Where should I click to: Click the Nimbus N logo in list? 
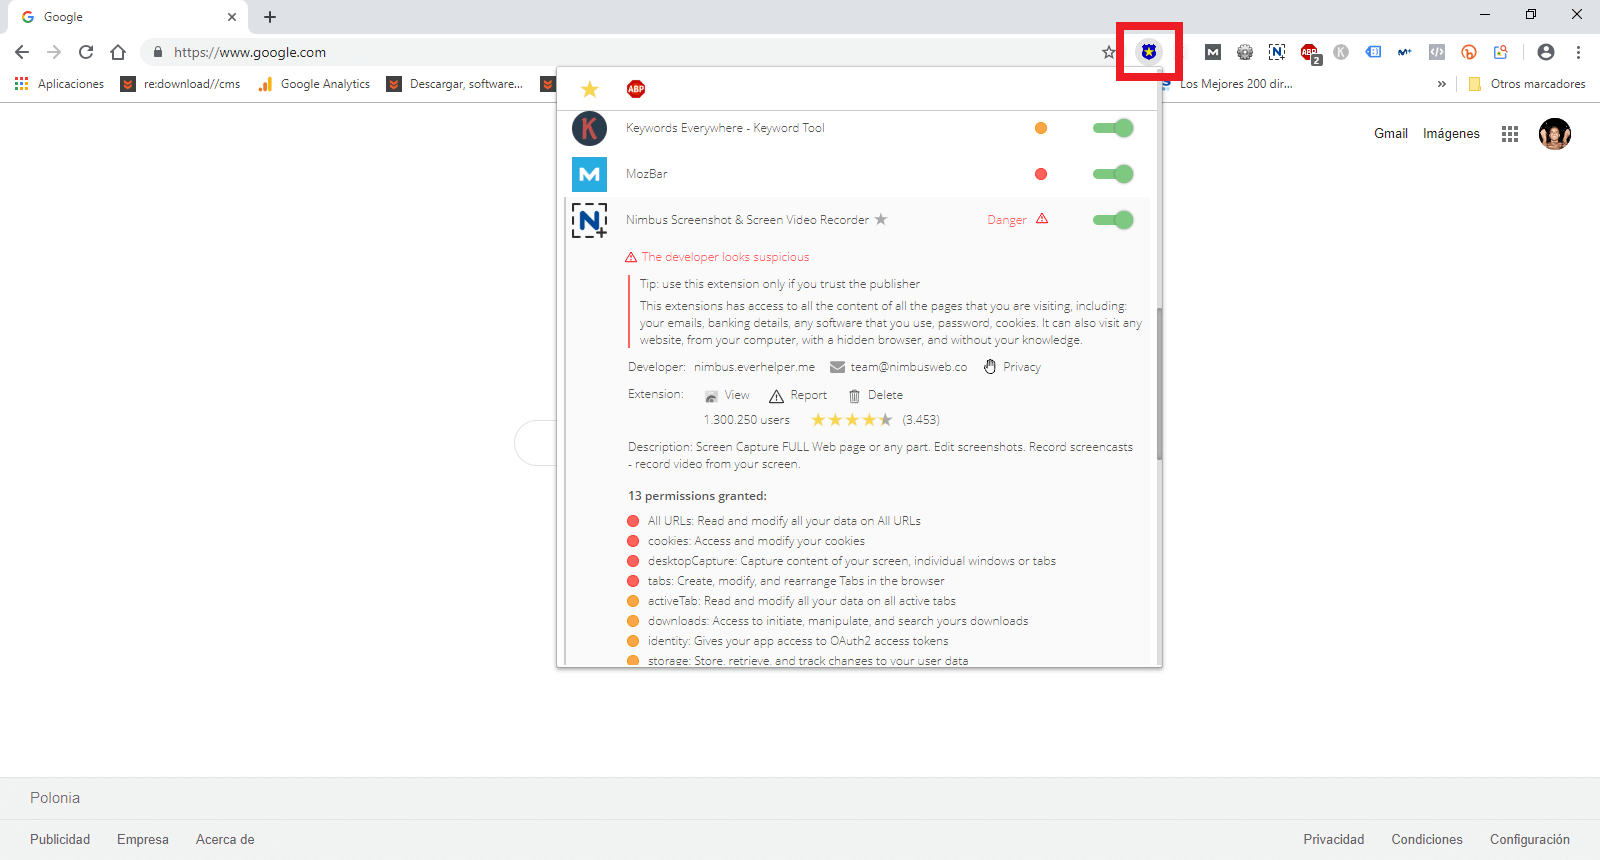[589, 220]
